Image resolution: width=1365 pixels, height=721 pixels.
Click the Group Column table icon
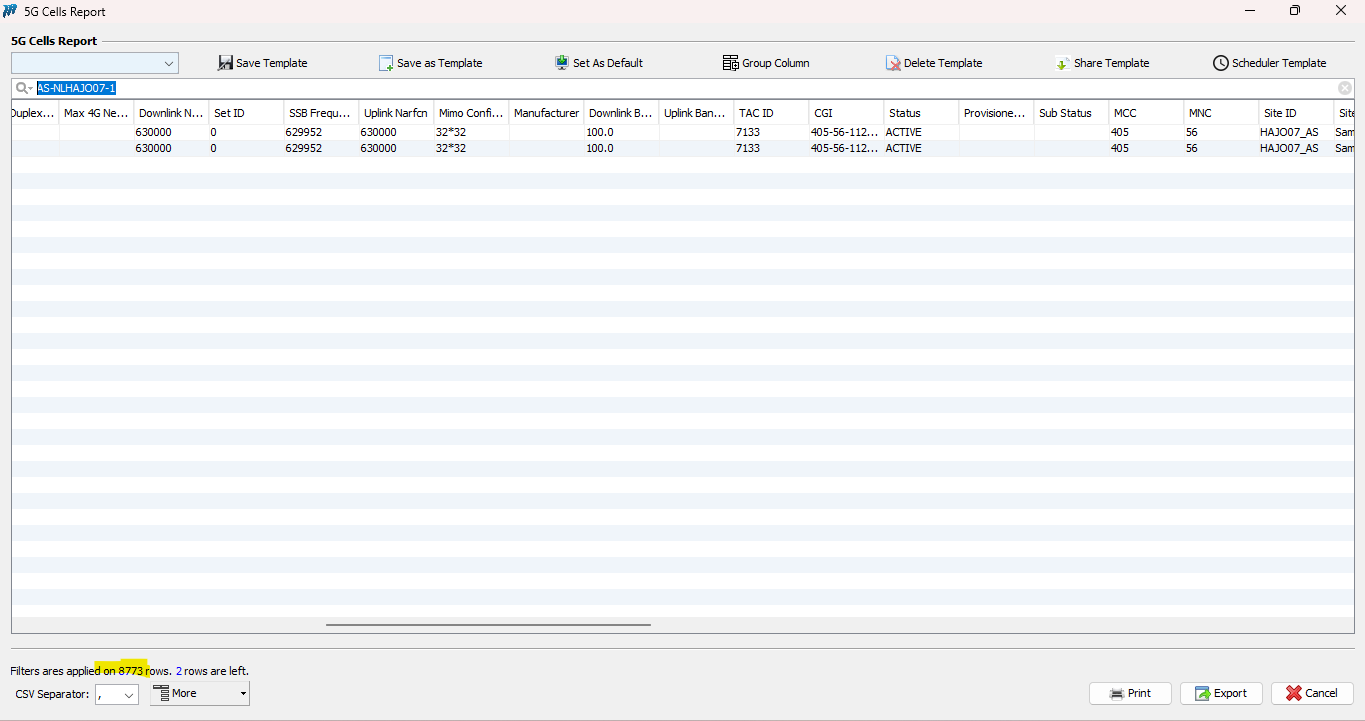pyautogui.click(x=730, y=63)
